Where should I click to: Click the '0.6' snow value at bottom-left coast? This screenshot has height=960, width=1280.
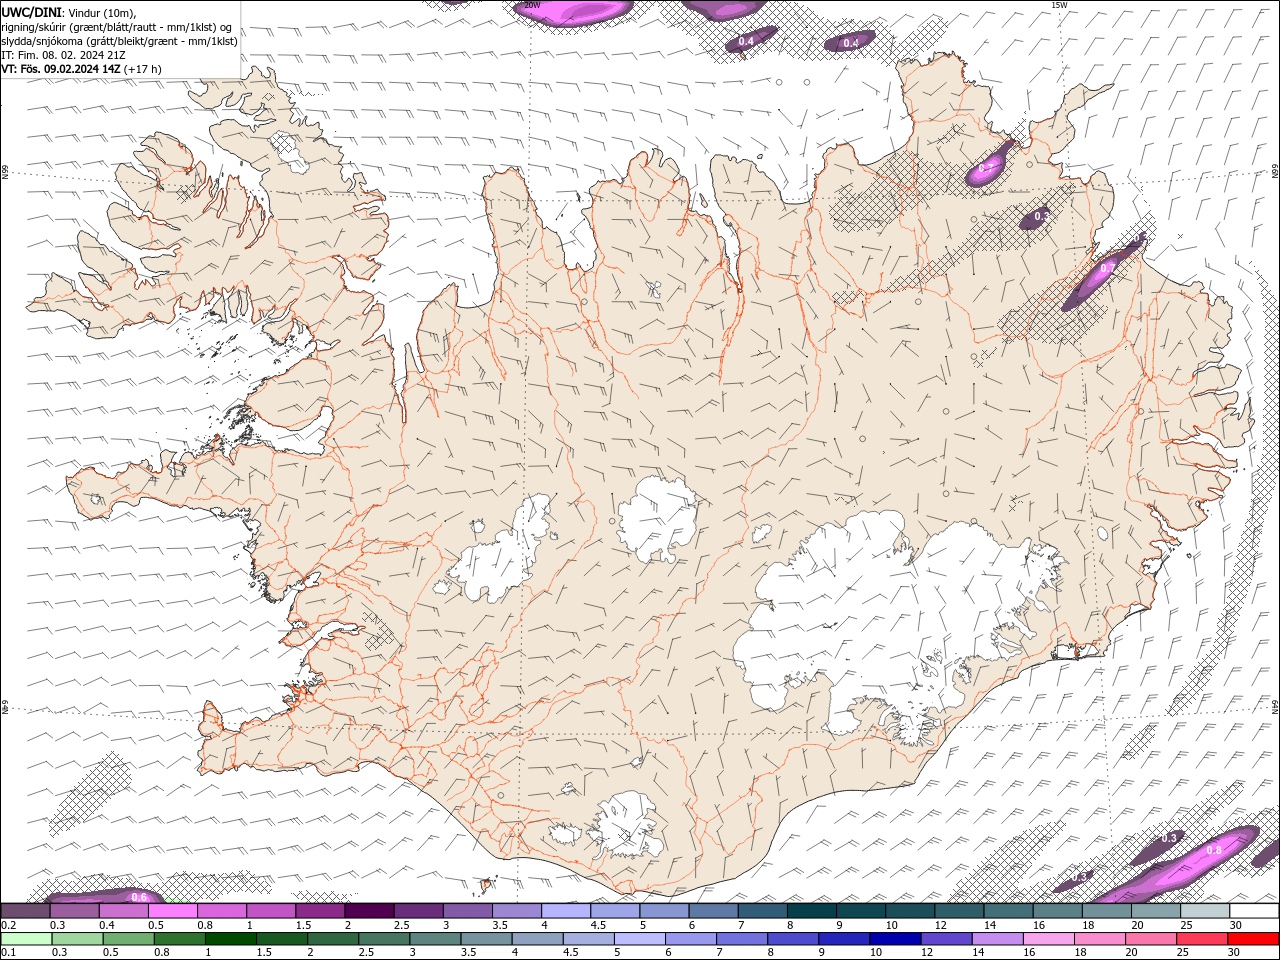(x=139, y=897)
